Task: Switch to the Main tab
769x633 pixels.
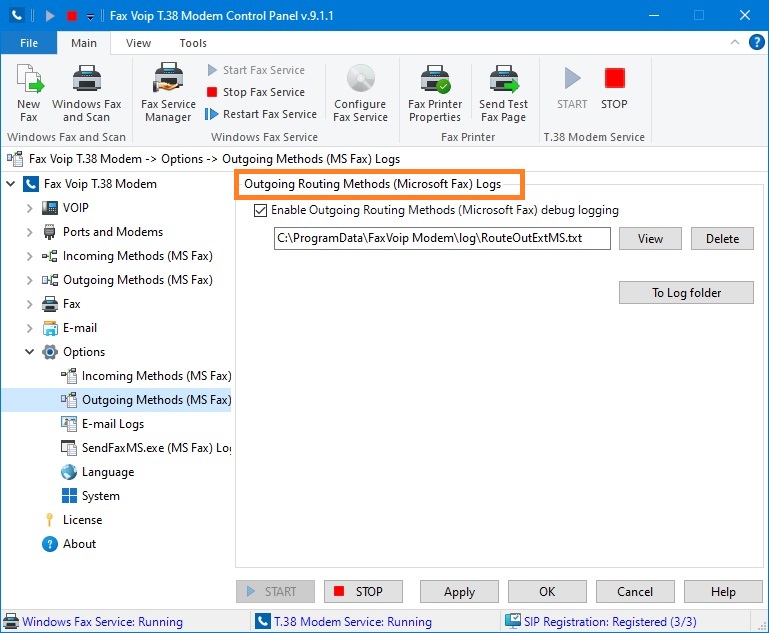Action: coord(84,43)
